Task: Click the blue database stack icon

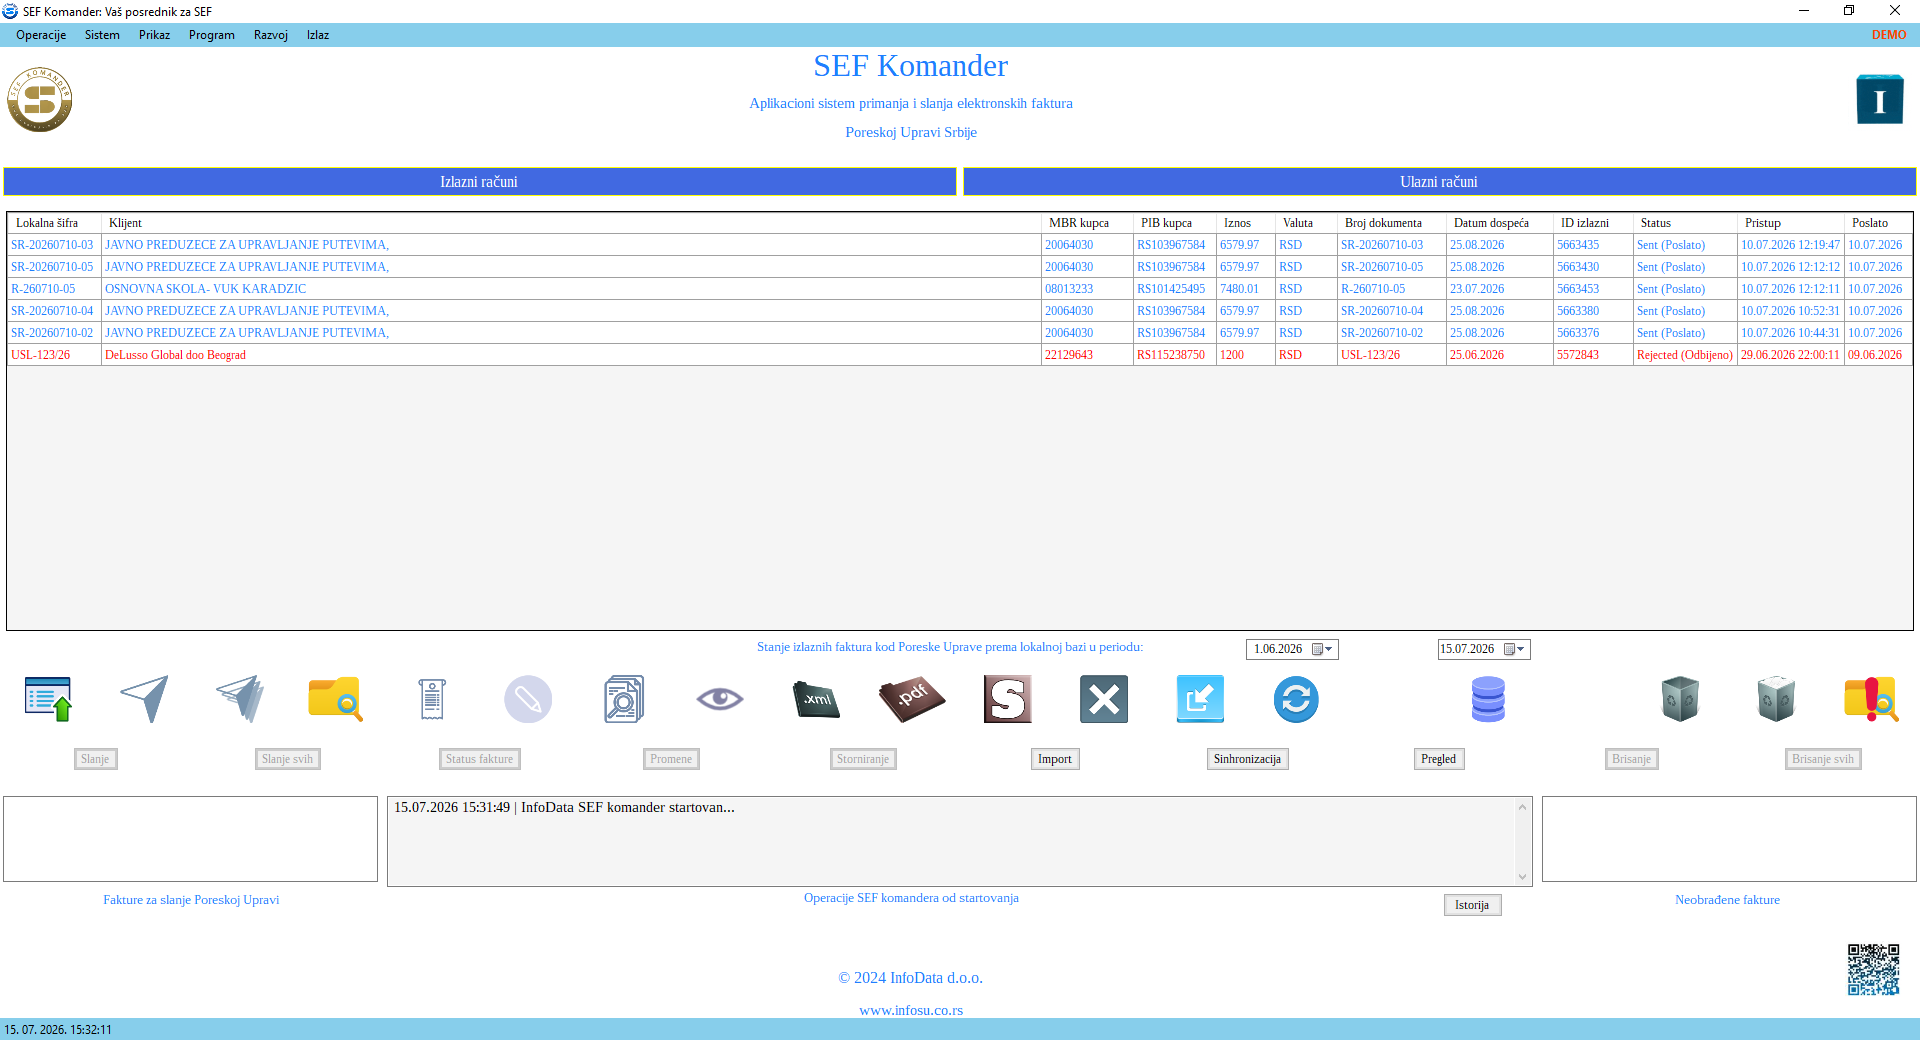Action: 1488,699
